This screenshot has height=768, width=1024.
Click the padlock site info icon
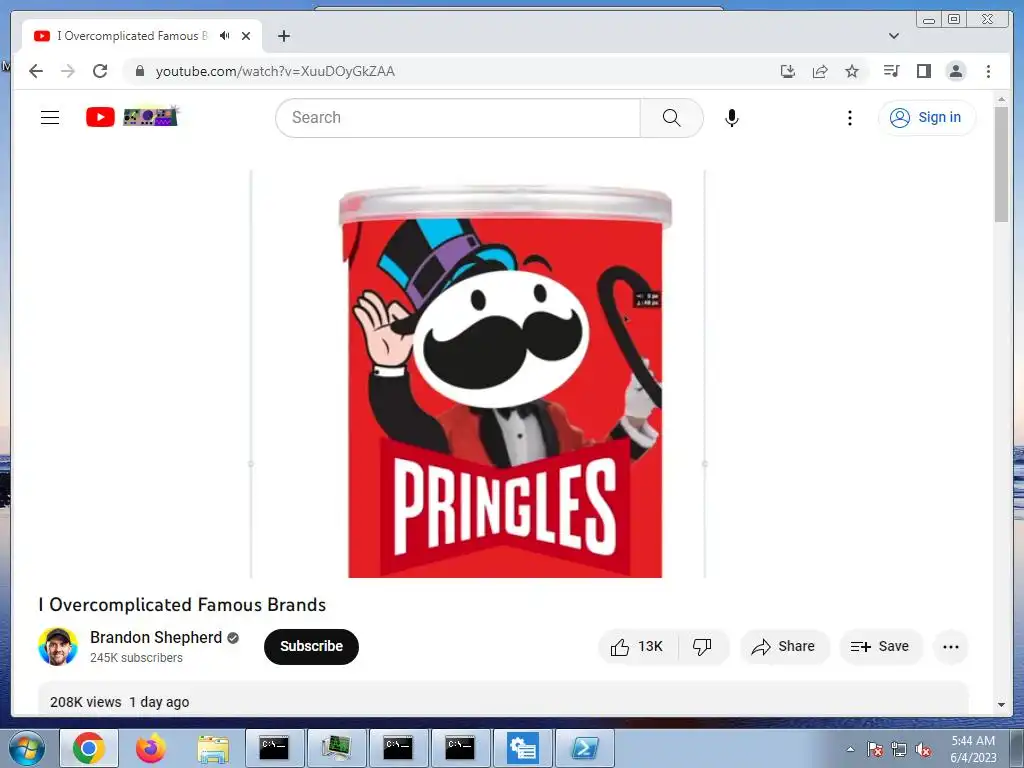[x=140, y=71]
